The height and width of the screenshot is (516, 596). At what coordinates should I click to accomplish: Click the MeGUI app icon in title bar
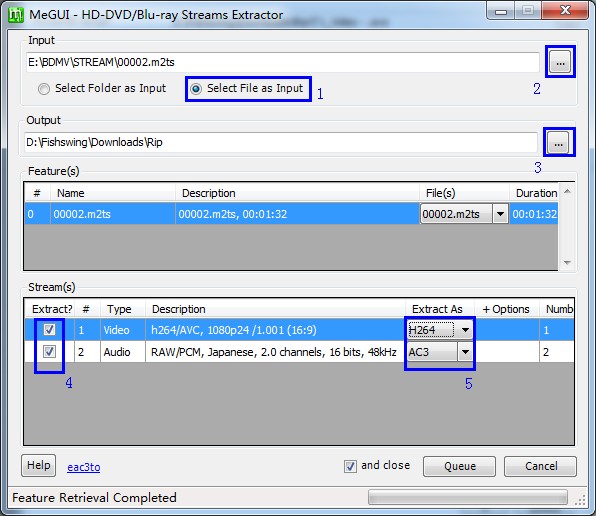16,14
